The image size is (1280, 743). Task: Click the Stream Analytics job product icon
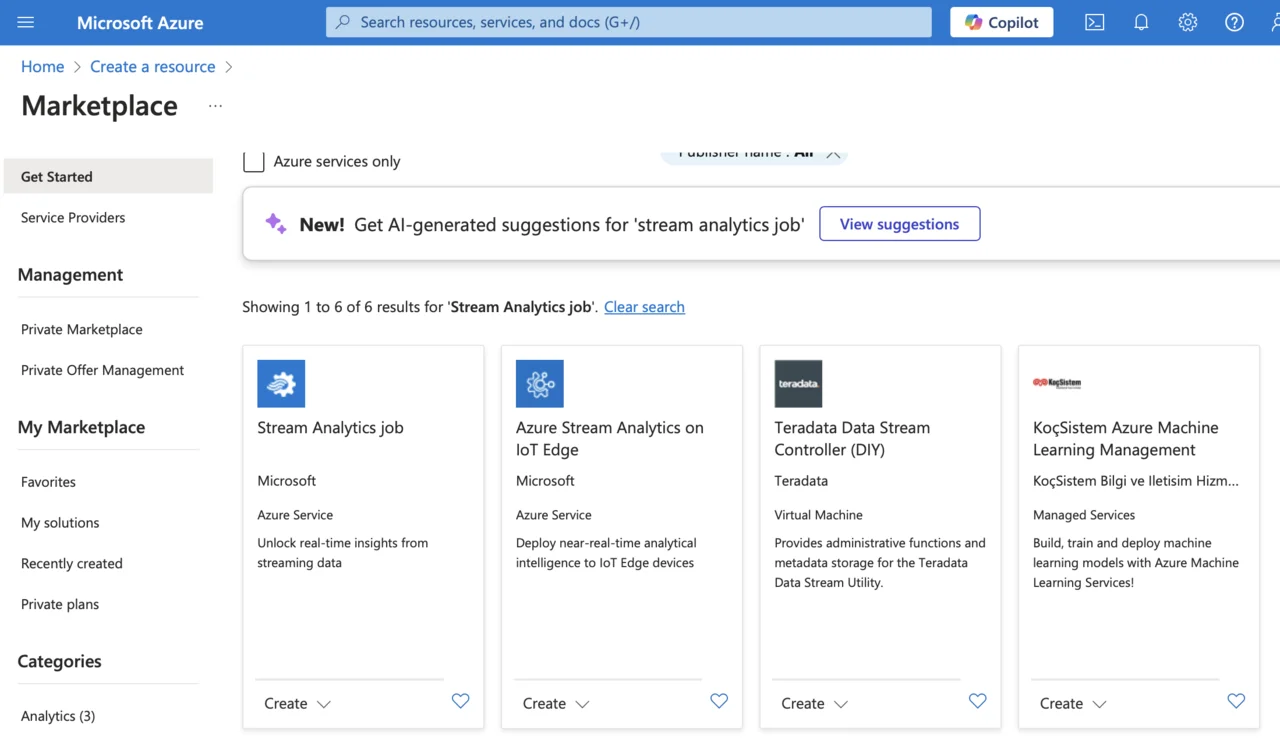(x=281, y=384)
